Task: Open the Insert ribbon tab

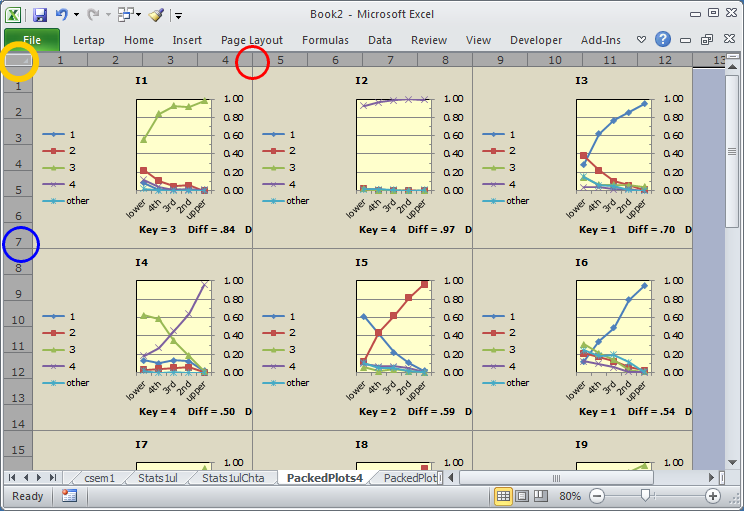Action: [x=187, y=40]
